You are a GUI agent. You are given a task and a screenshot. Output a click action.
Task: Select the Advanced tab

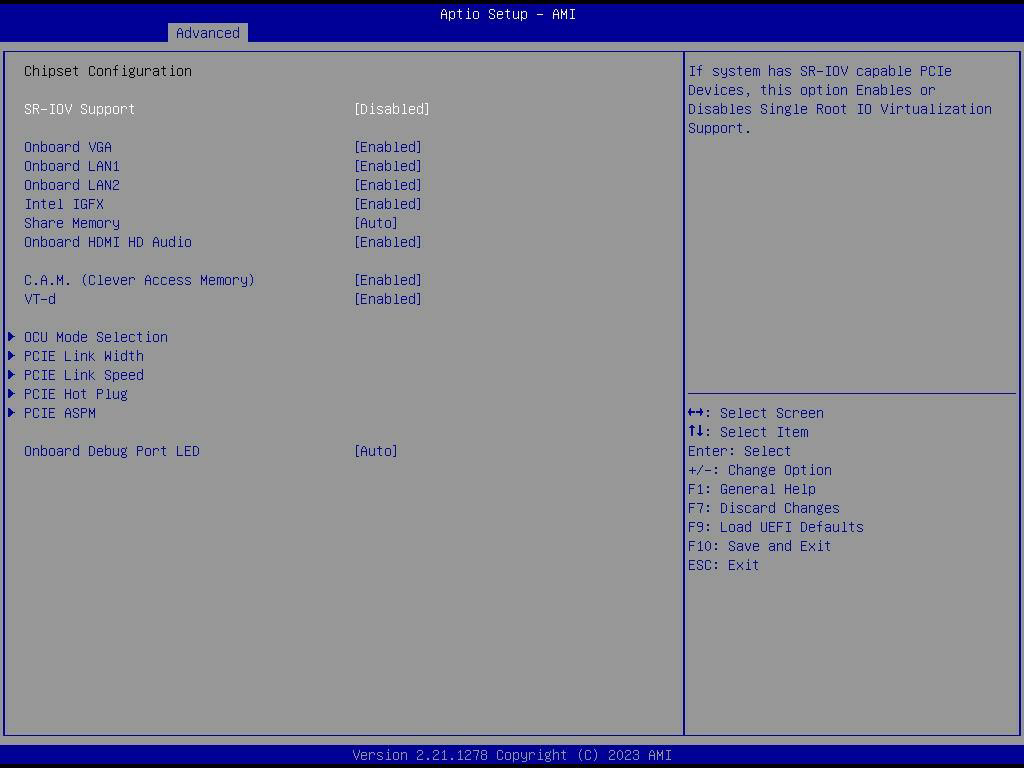[x=207, y=33]
